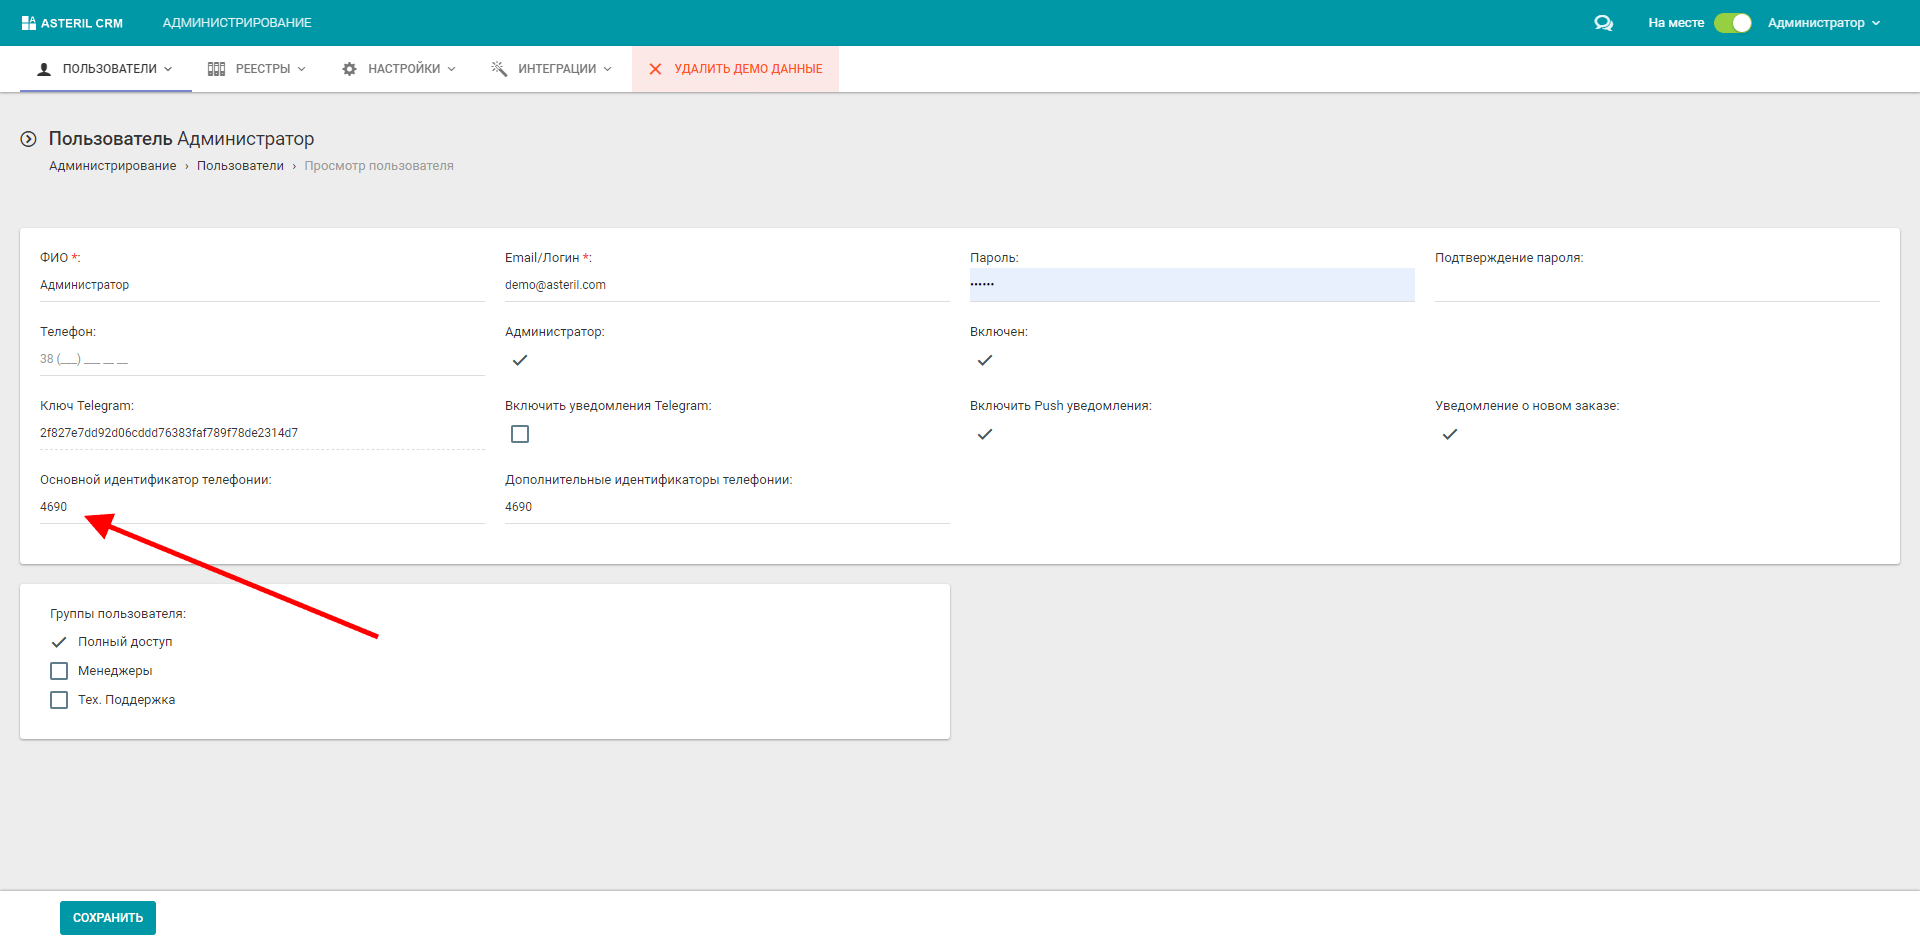The image size is (1920, 941).
Task: Open the Администрирование top menu item
Action: tap(237, 23)
